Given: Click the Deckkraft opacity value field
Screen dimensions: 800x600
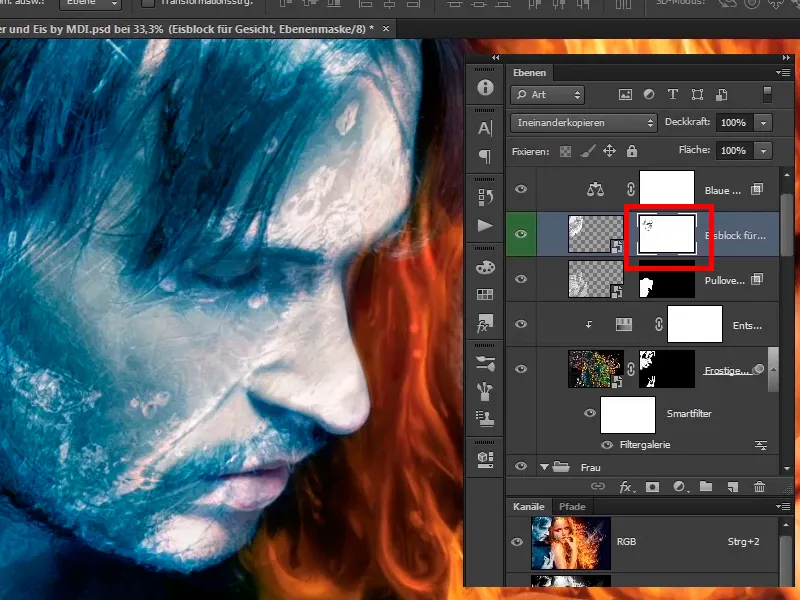Looking at the screenshot, I should (734, 122).
